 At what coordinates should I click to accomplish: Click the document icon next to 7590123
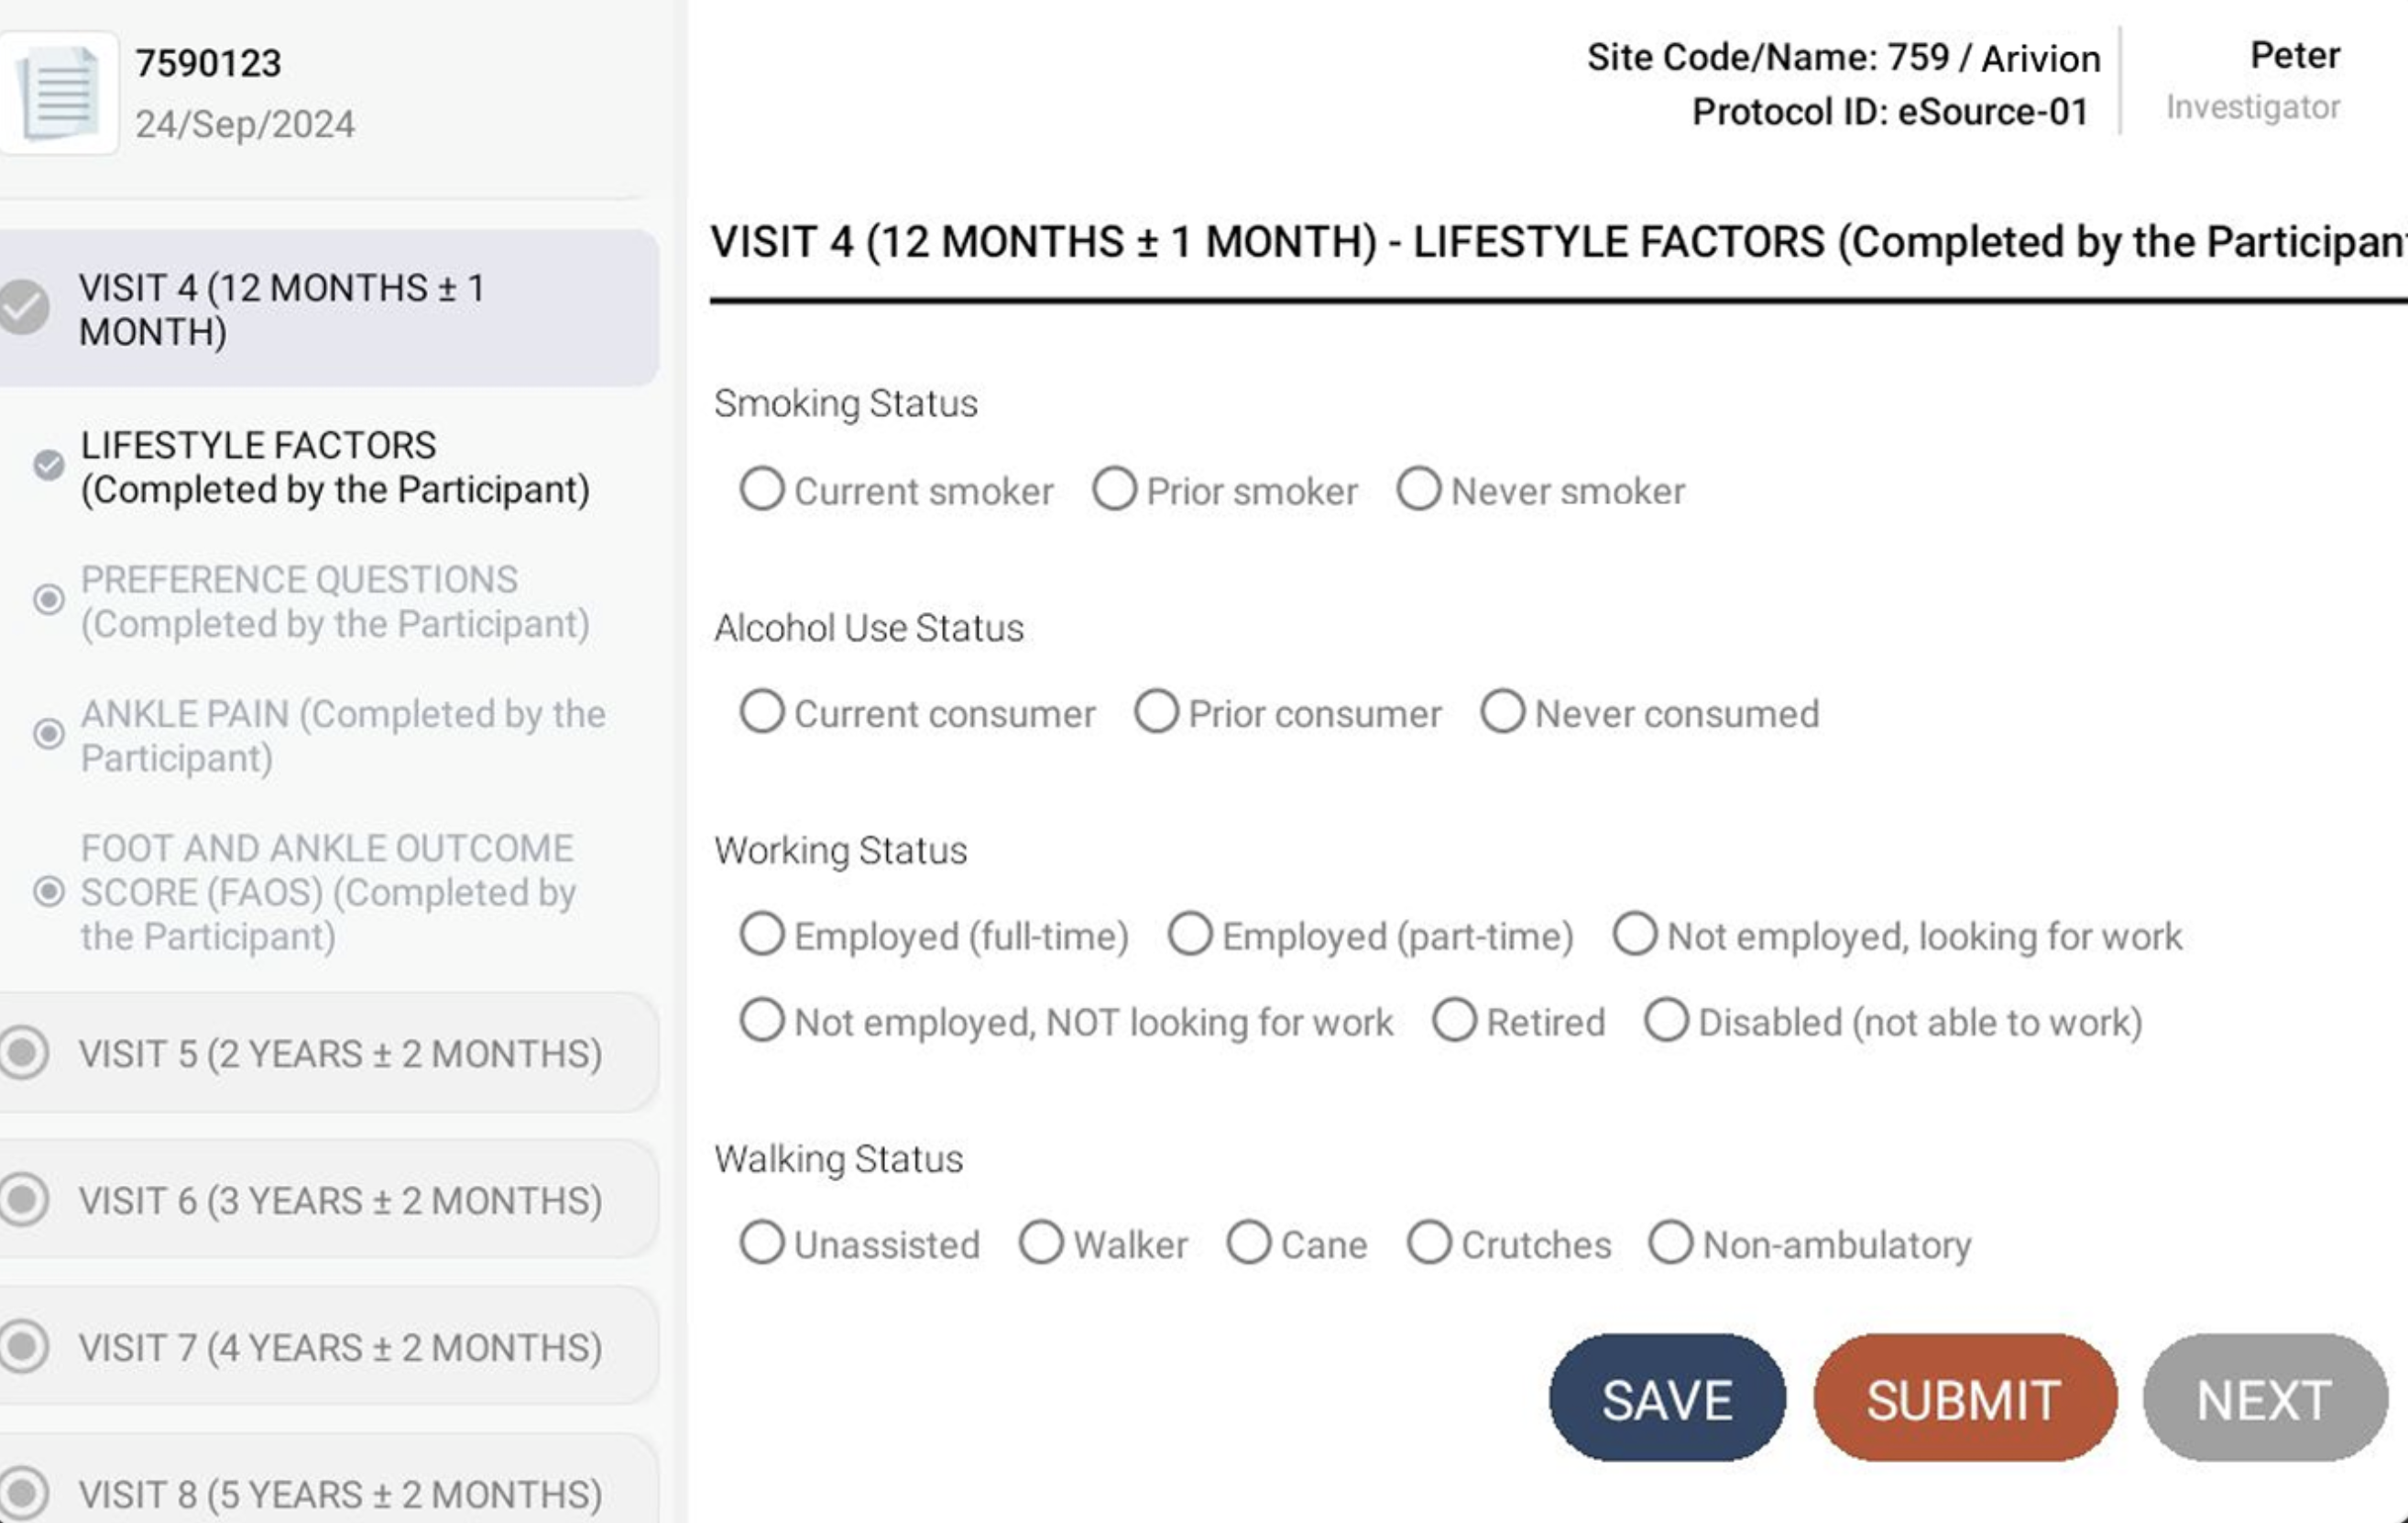(59, 93)
